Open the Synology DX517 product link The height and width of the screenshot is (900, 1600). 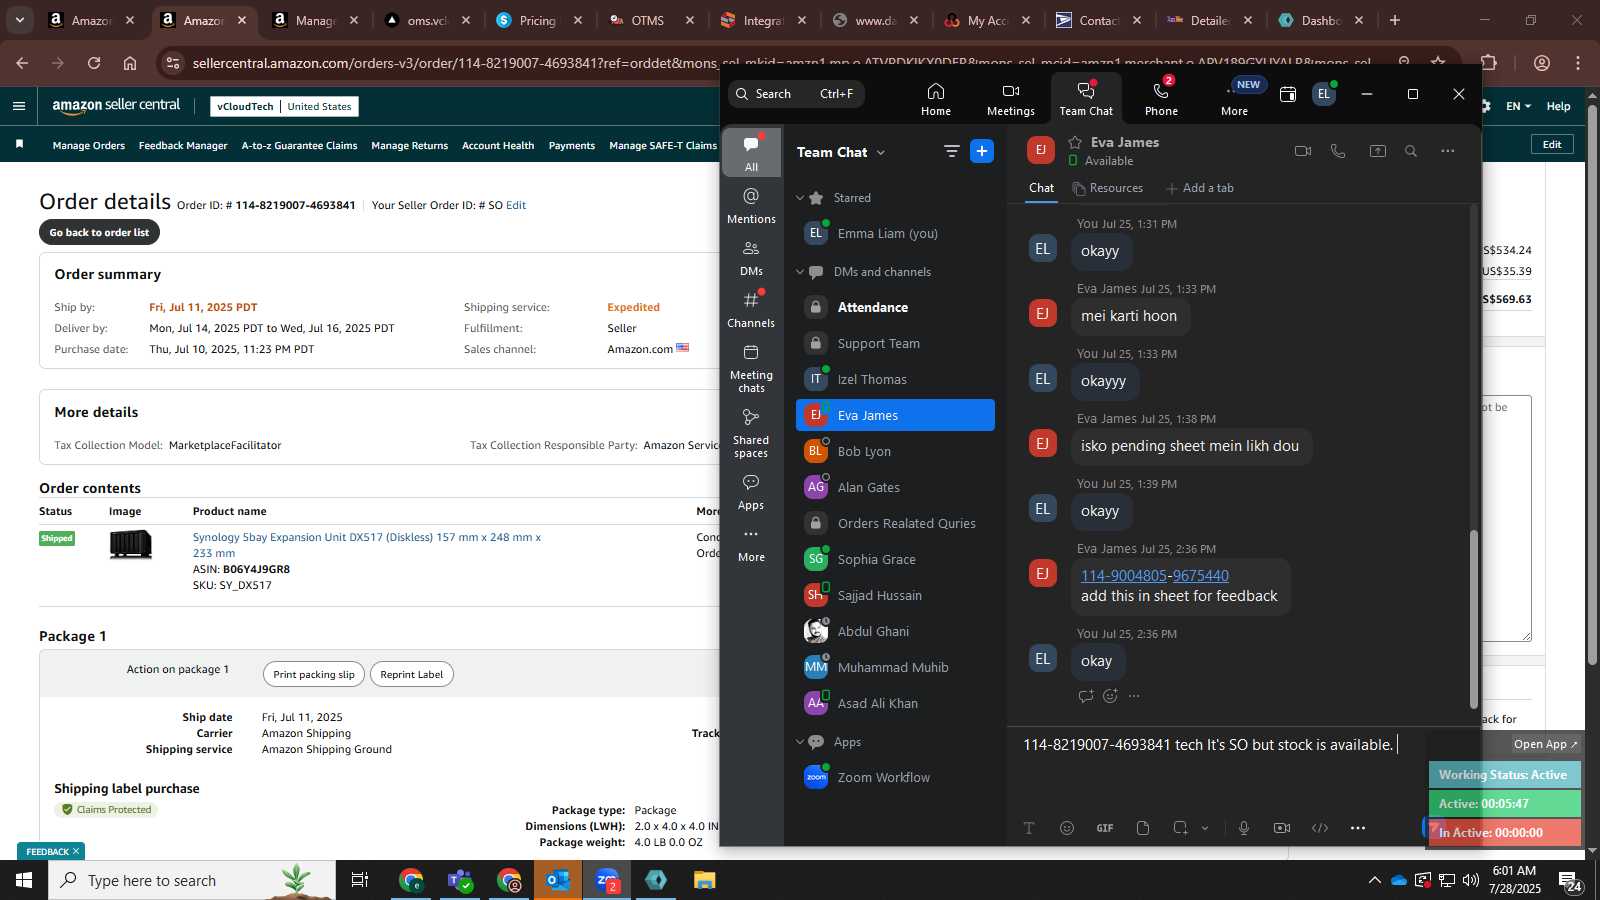click(367, 545)
